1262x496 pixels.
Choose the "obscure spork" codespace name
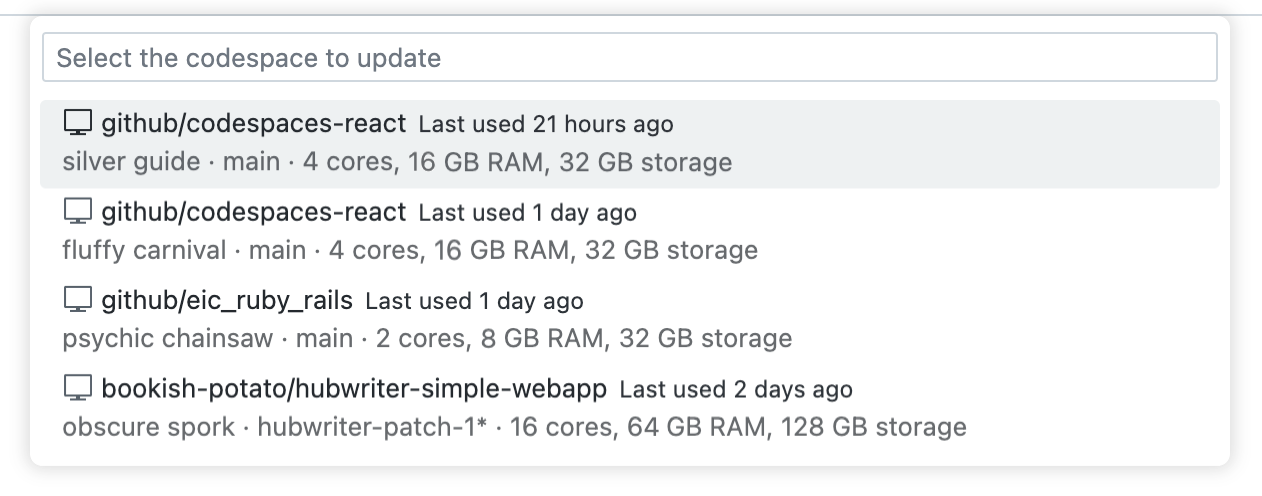click(148, 427)
